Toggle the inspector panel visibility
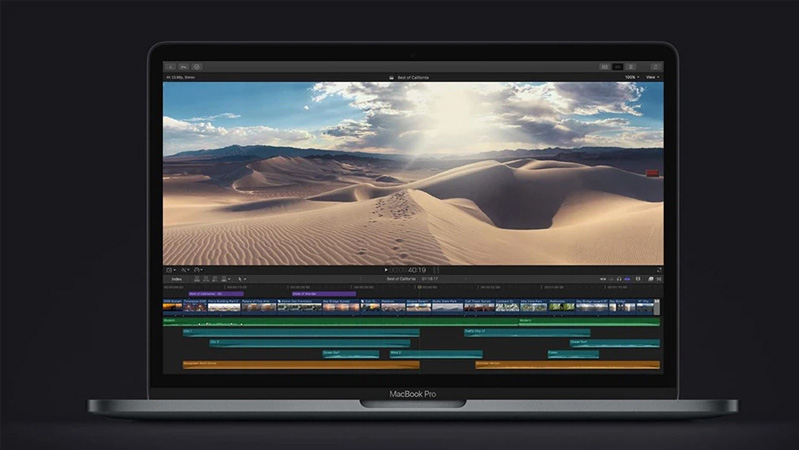Screen dimensions: 799x450 pos(631,67)
